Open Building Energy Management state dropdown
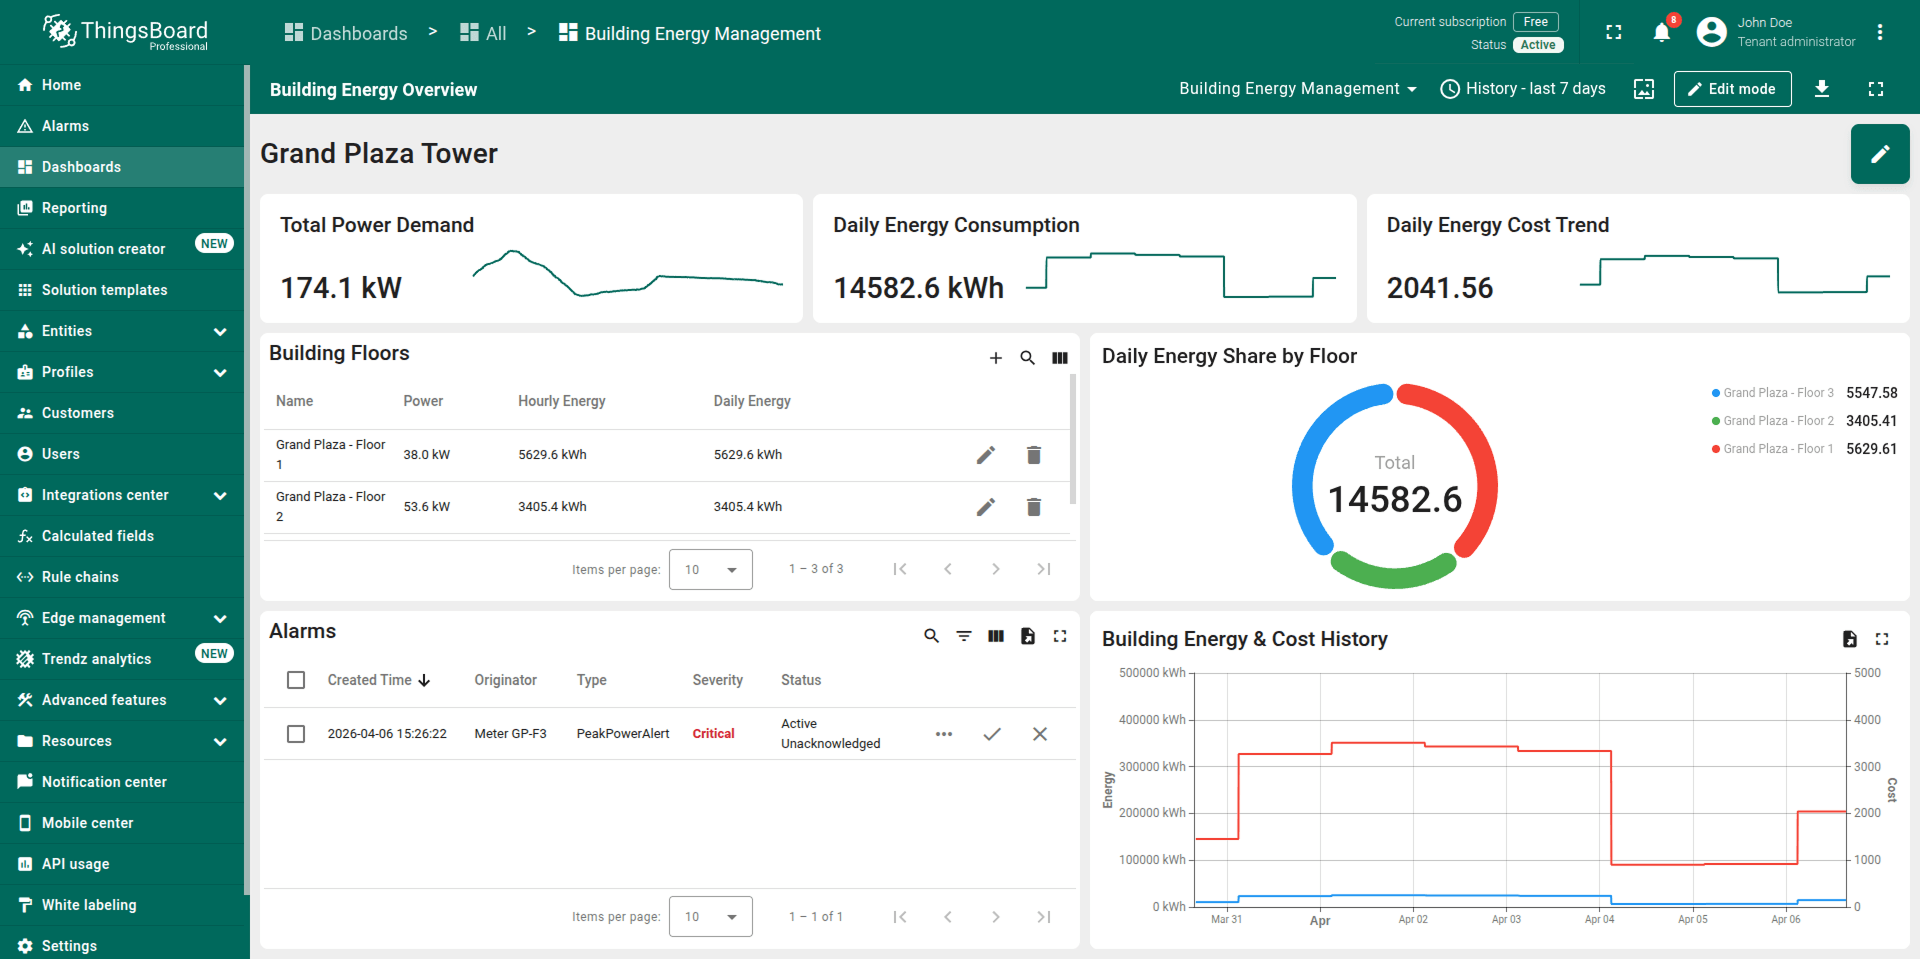 point(1297,89)
